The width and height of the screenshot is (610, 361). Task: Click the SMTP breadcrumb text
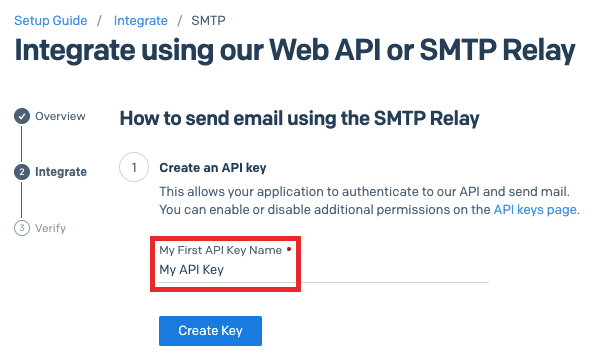208,21
